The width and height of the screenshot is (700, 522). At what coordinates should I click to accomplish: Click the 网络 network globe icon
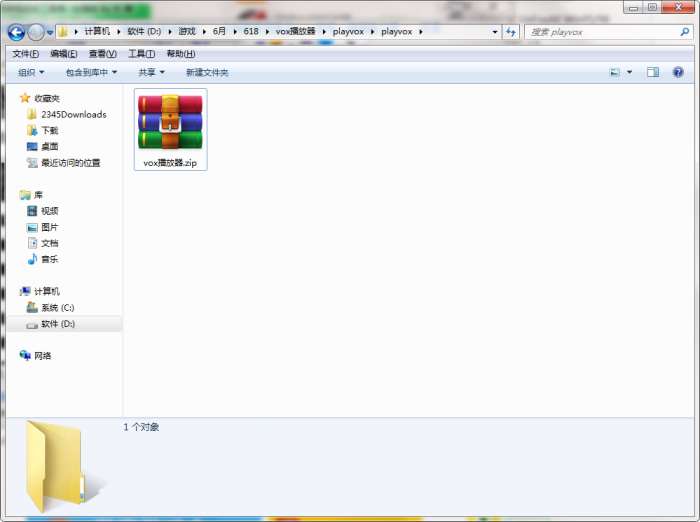coord(25,355)
